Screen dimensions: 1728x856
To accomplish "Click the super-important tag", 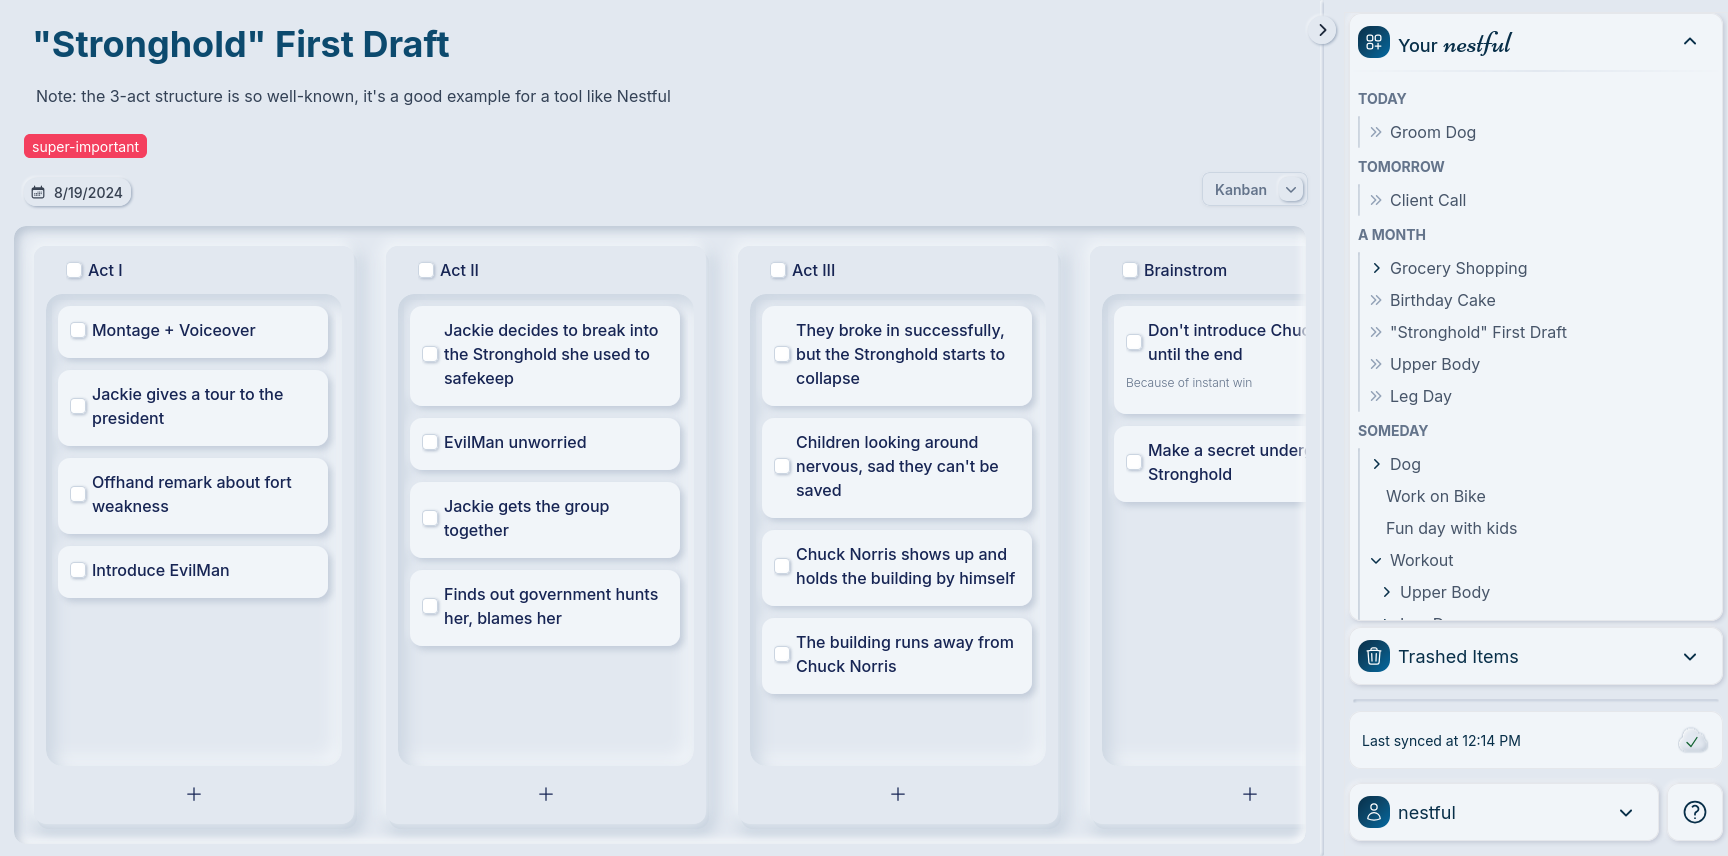I will point(86,147).
